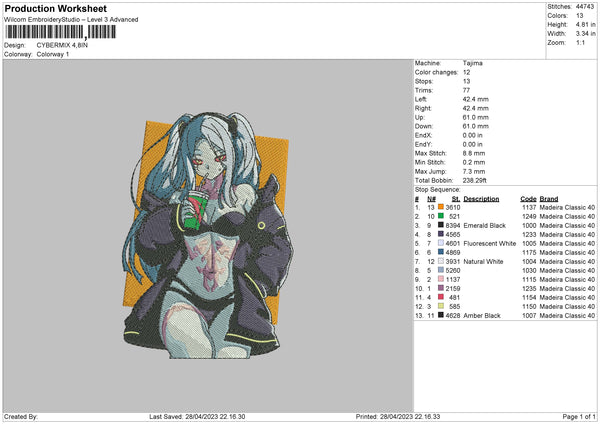Click the code 1249 for thread 521
600x424 pixels.
point(529,217)
